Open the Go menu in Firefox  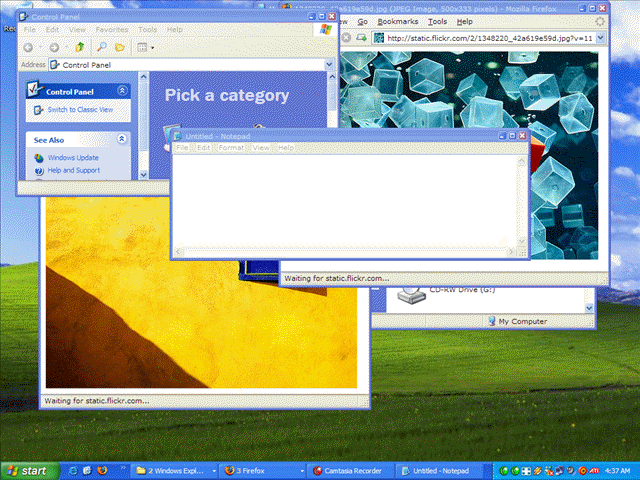click(363, 22)
